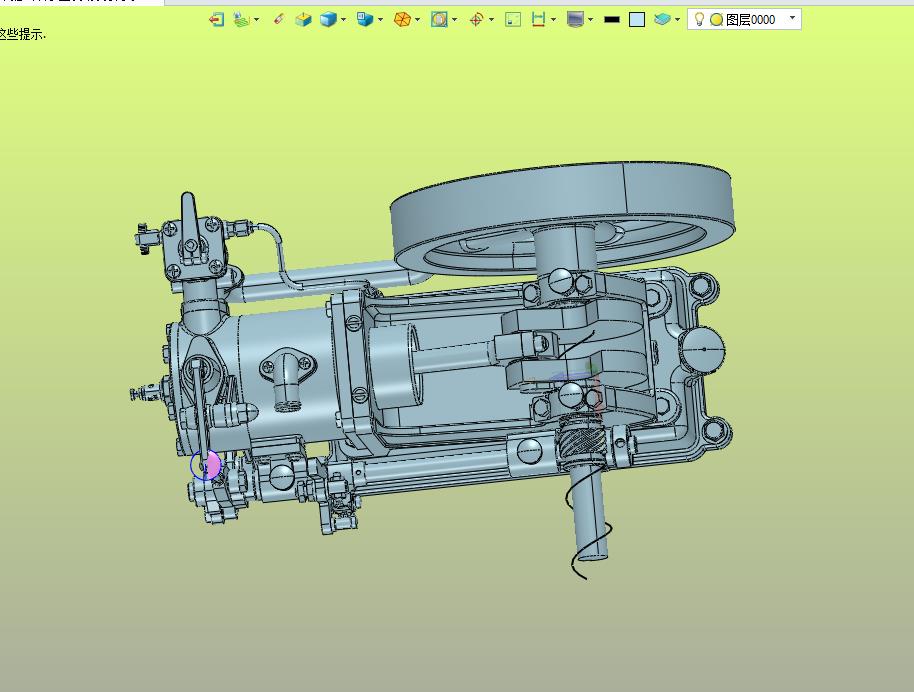Image resolution: width=914 pixels, height=692 pixels.
Task: Click the yellow-topped box icon
Action: (x=303, y=20)
